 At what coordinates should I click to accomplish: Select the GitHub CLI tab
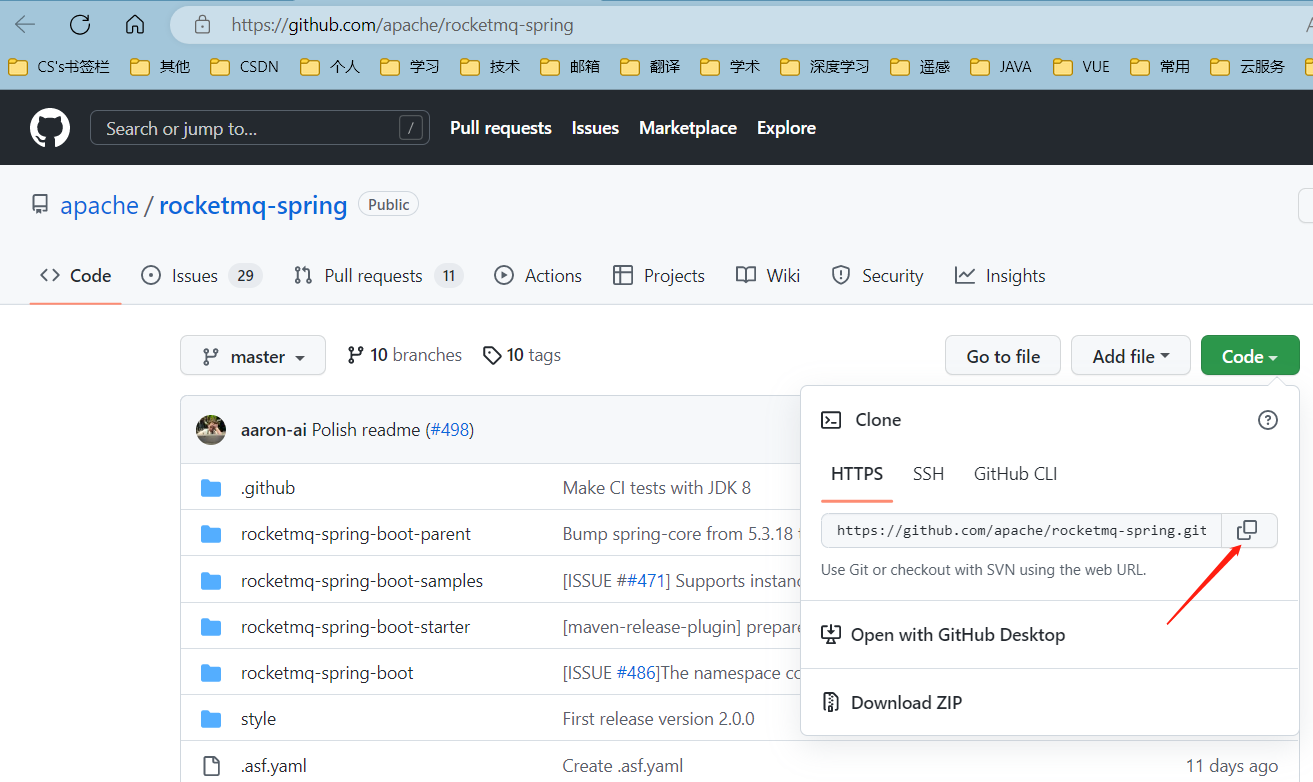click(x=1014, y=474)
